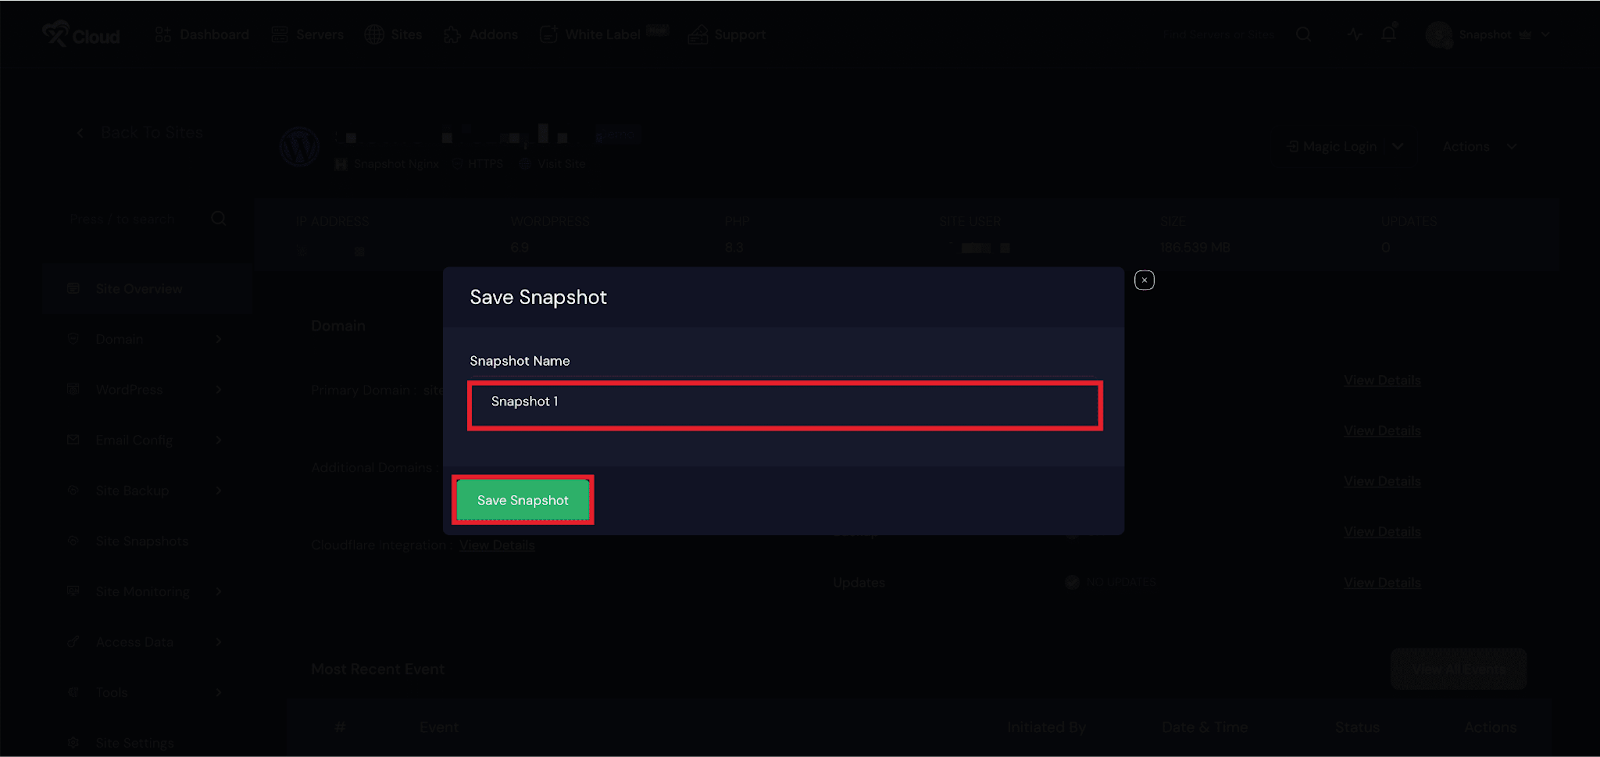Viewport: 1600px width, 757px height.
Task: Go to the Servers menu
Action: [x=308, y=34]
